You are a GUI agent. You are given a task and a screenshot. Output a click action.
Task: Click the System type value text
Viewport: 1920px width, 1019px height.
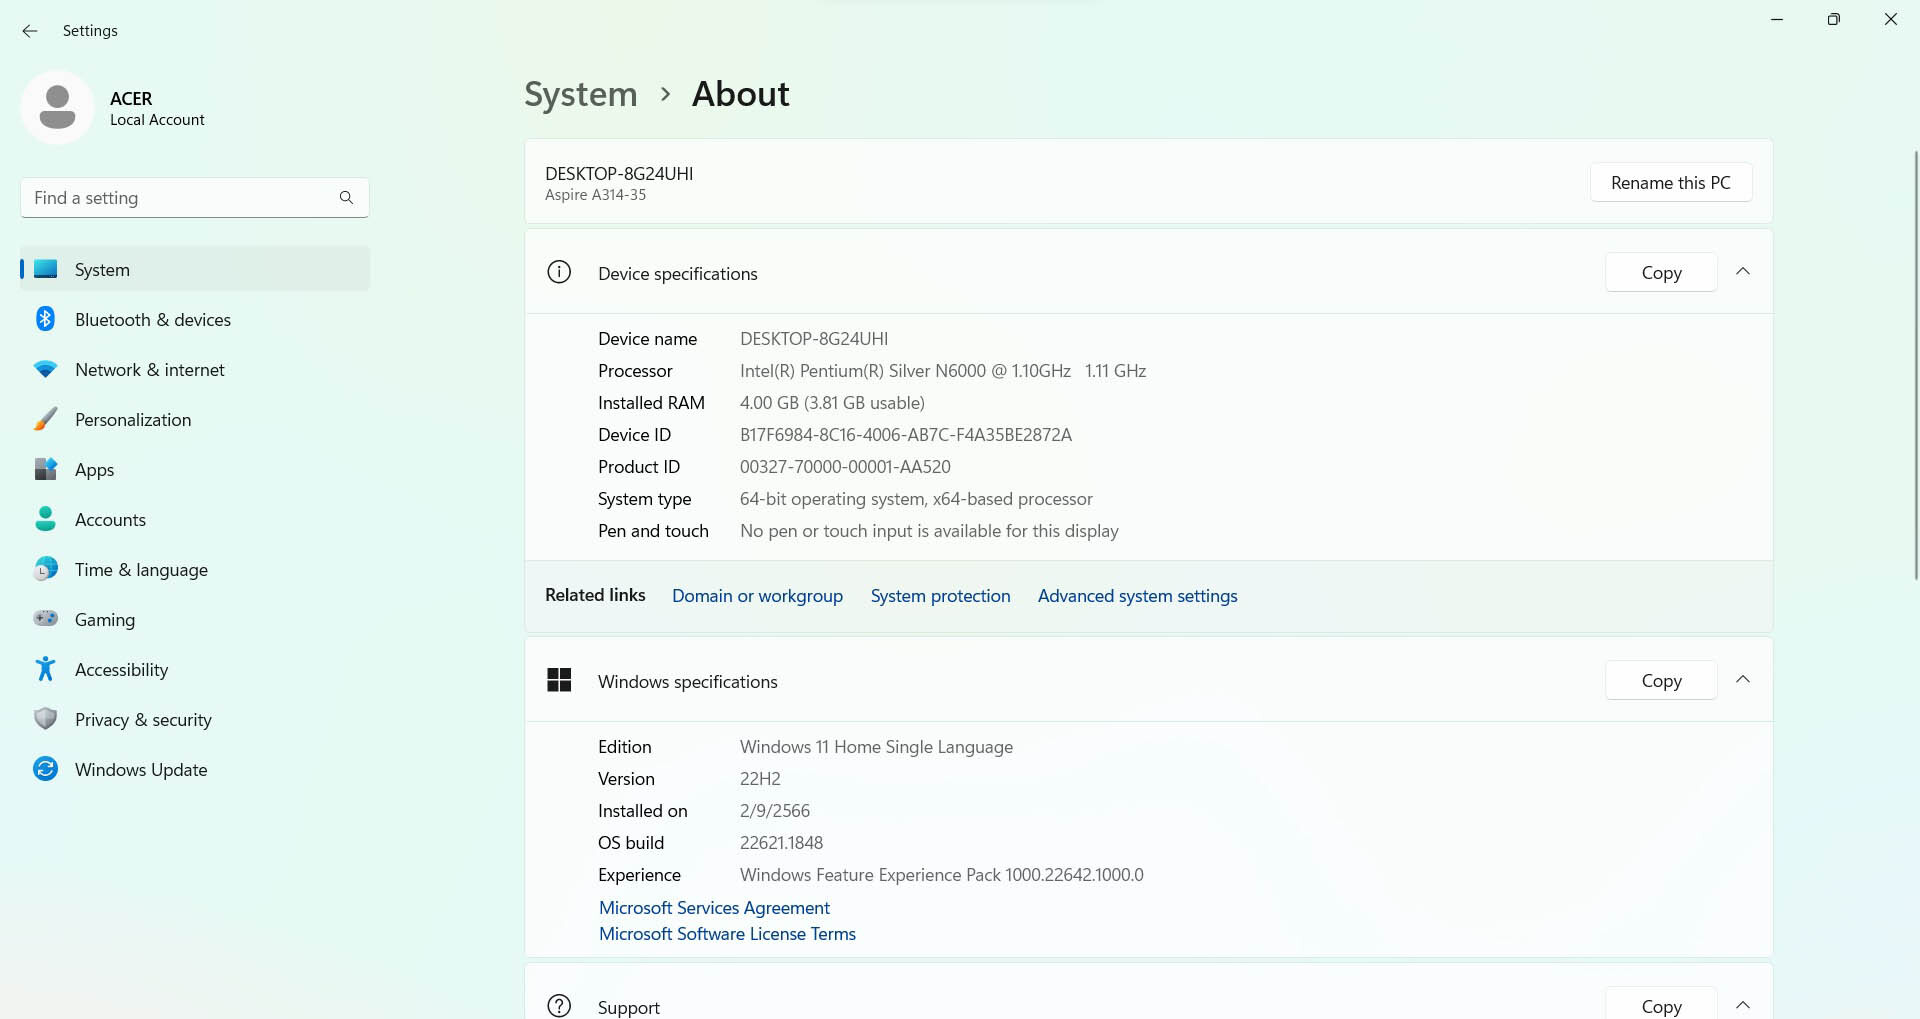[916, 498]
